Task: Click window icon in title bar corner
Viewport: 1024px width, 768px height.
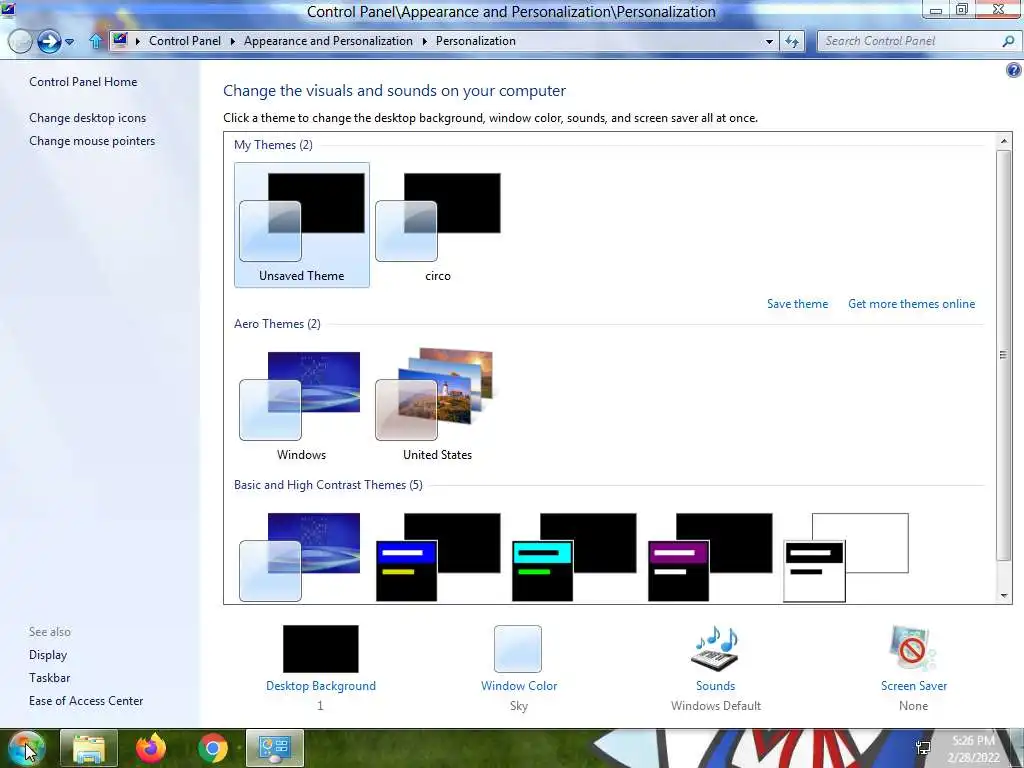Action: tap(8, 9)
